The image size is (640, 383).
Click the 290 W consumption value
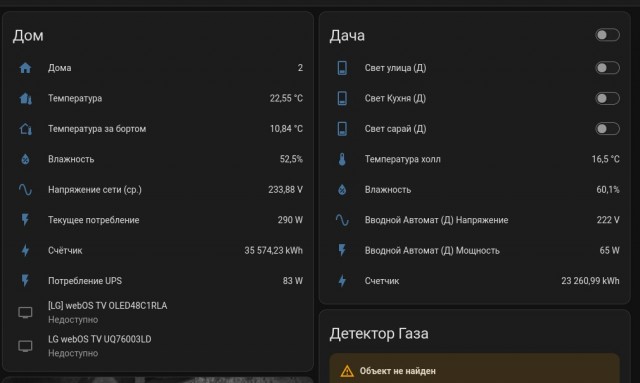click(290, 220)
